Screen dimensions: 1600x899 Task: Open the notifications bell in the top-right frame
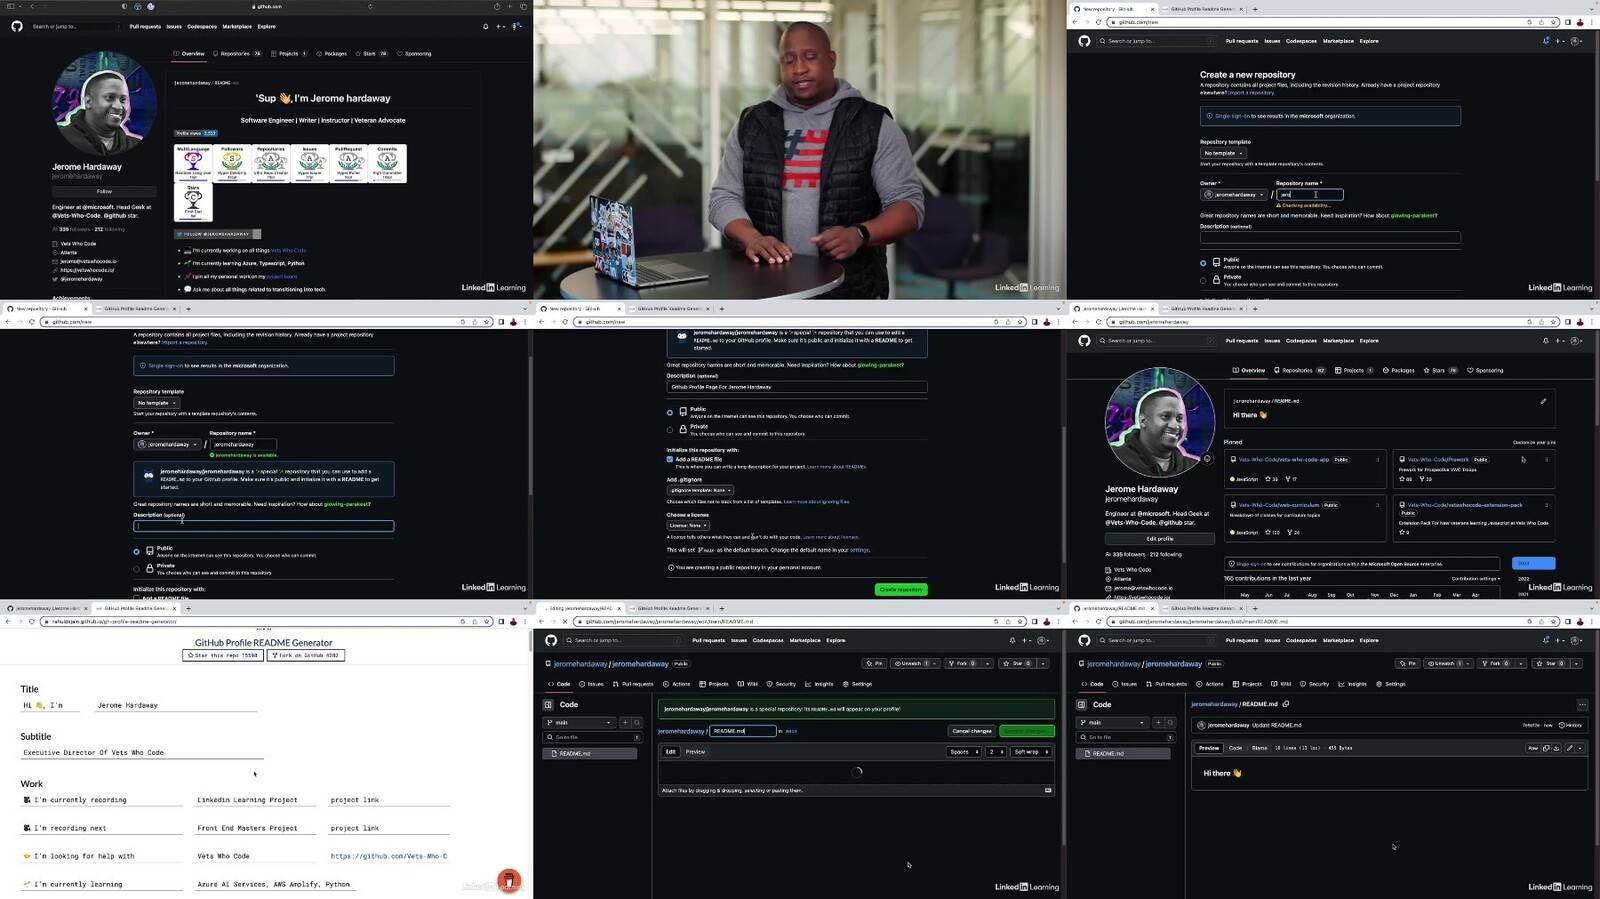[1546, 41]
